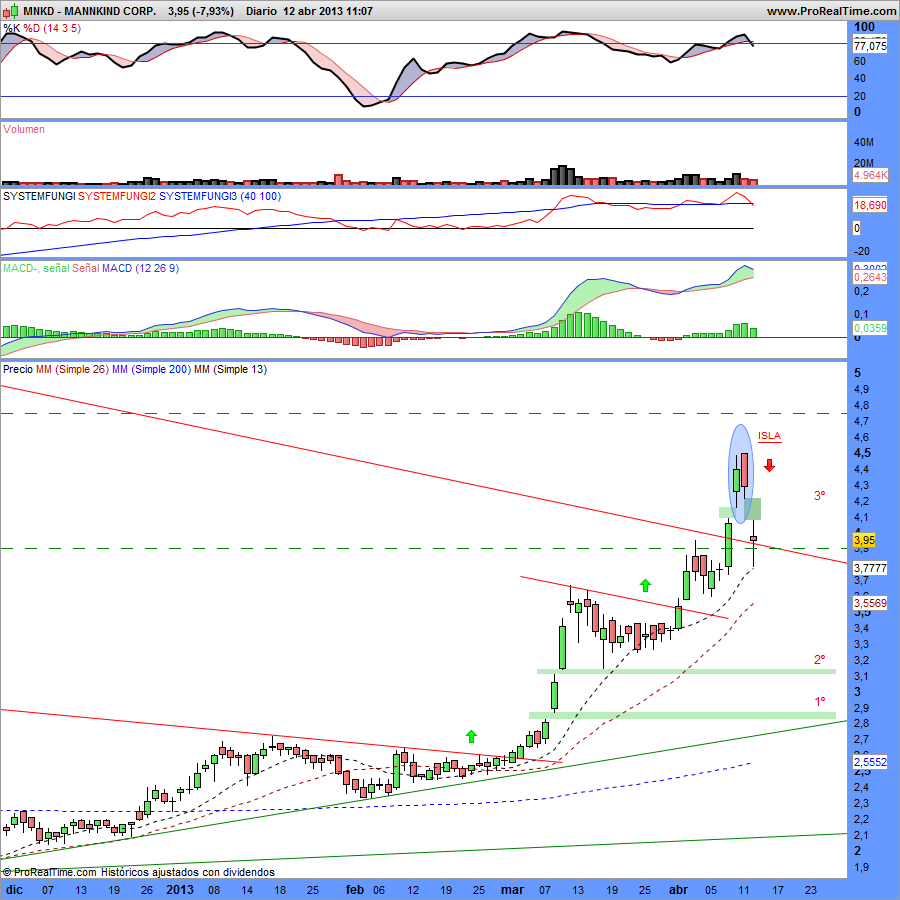This screenshot has height=900, width=900.
Task: Click the %K %D (14 3 5) indicator label
Action: pos(42,28)
